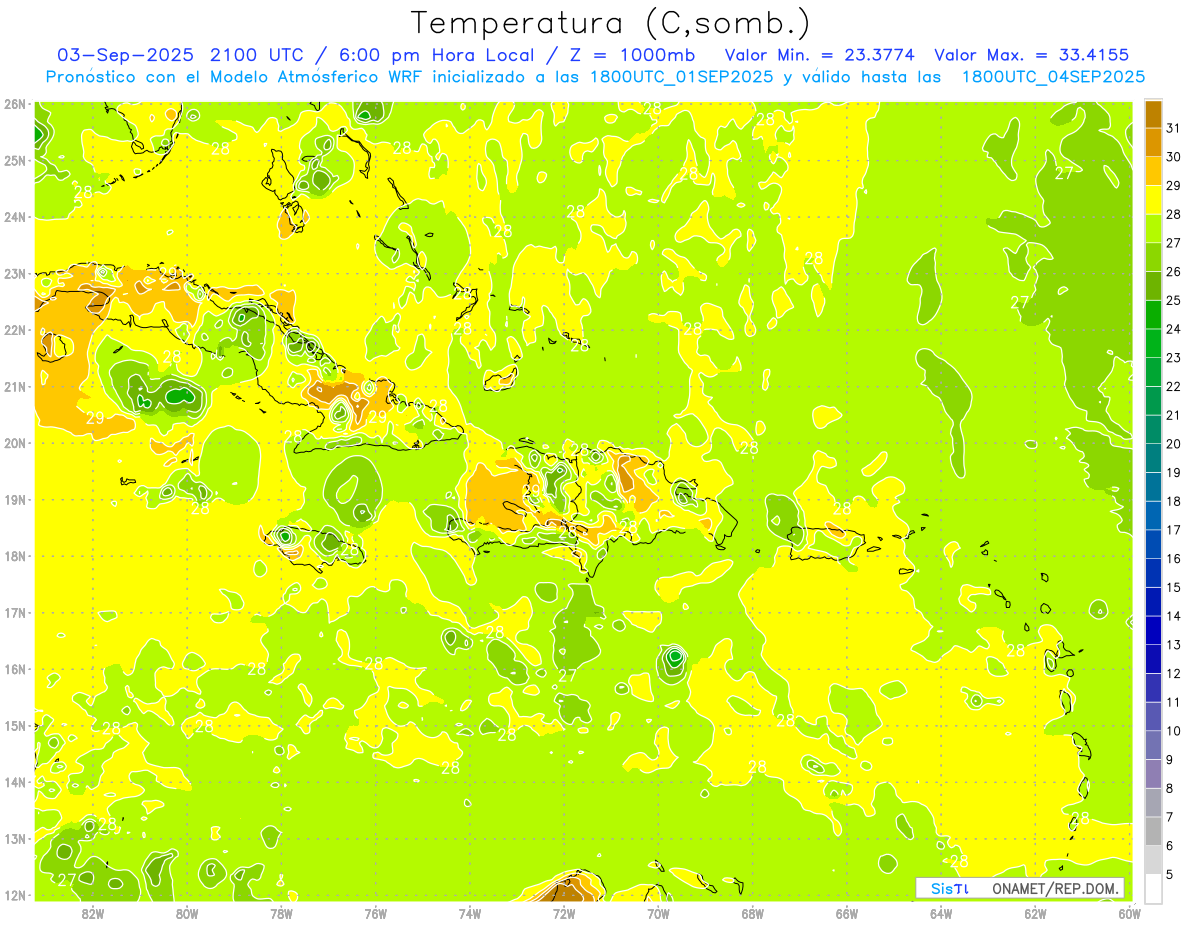Click the 80W longitude axis label
This screenshot has width=1200, height=927.
(187, 913)
